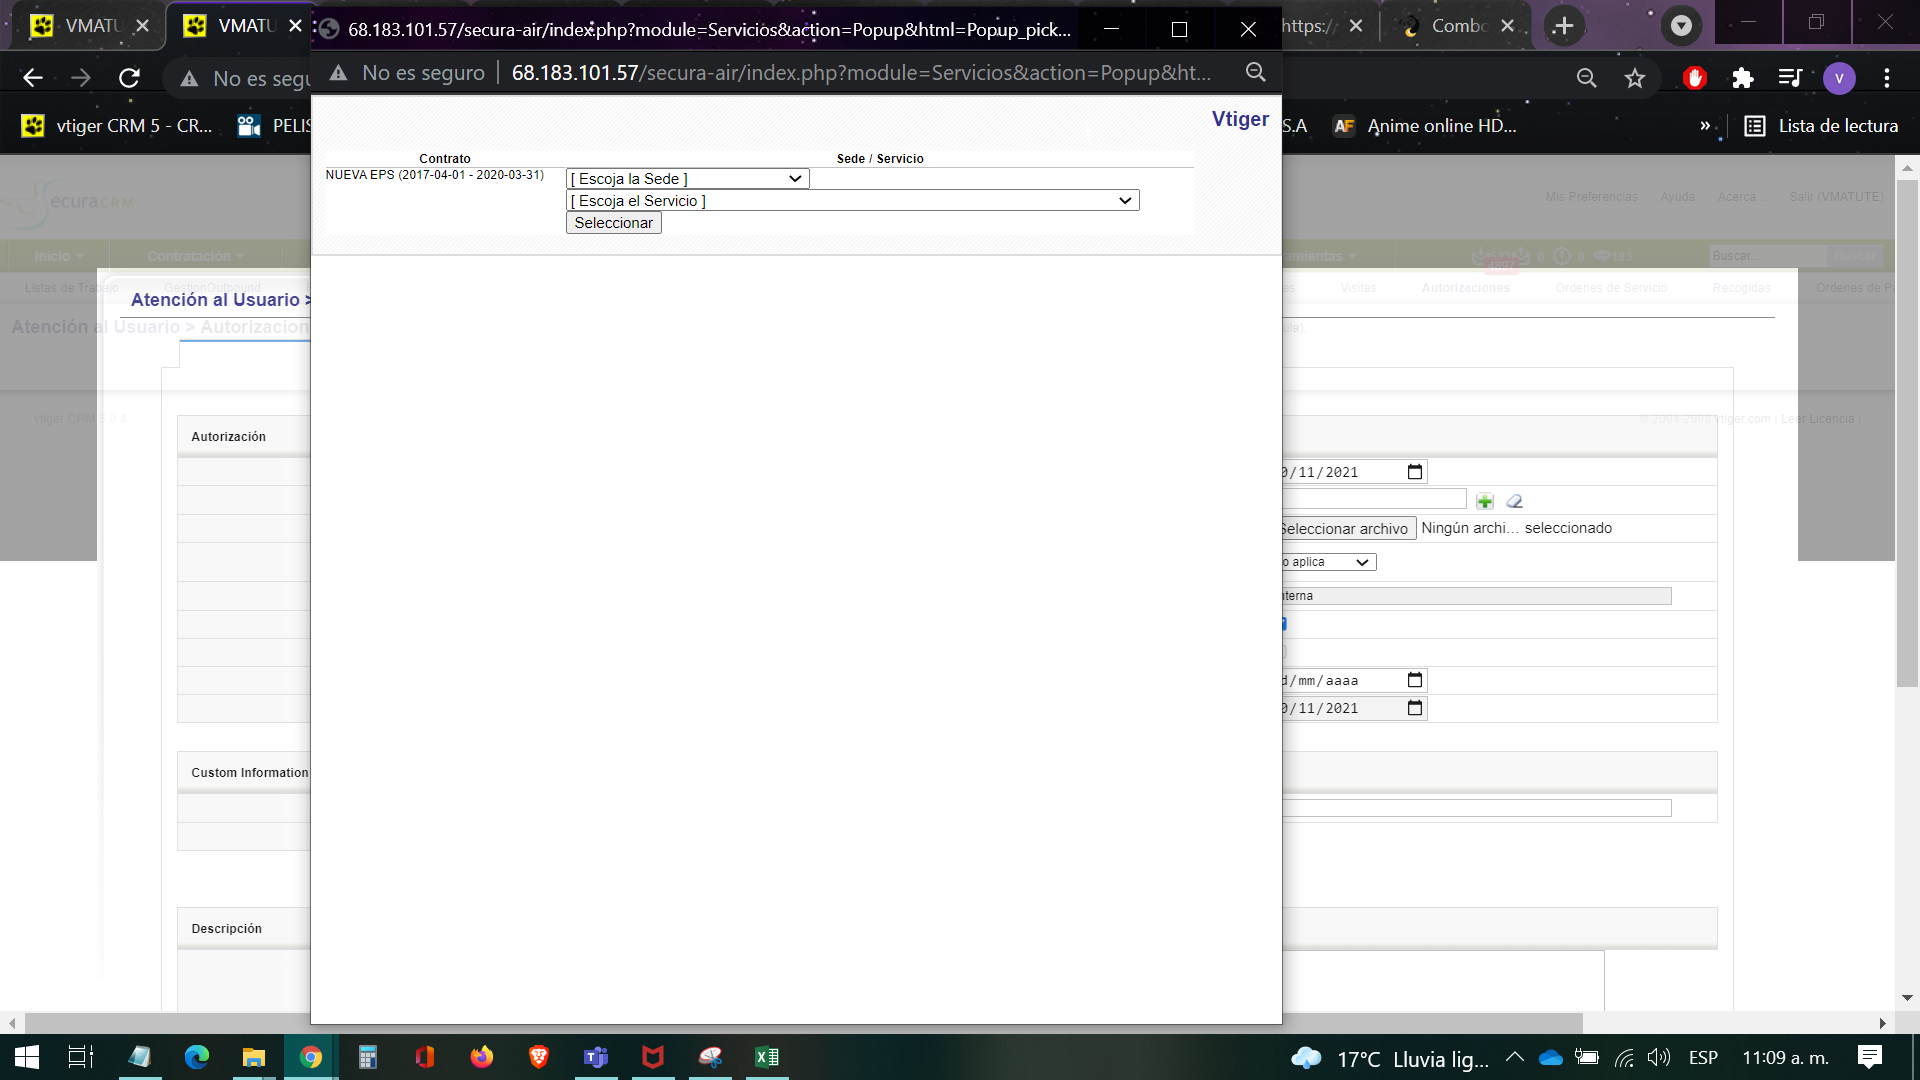Open the Ayuda link
The width and height of the screenshot is (1920, 1080).
point(1677,197)
